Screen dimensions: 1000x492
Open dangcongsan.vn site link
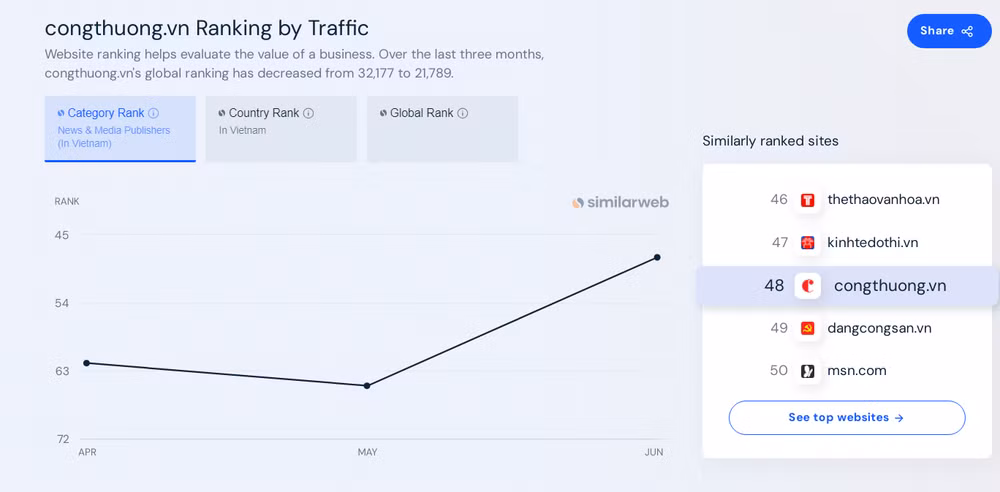[x=879, y=328]
